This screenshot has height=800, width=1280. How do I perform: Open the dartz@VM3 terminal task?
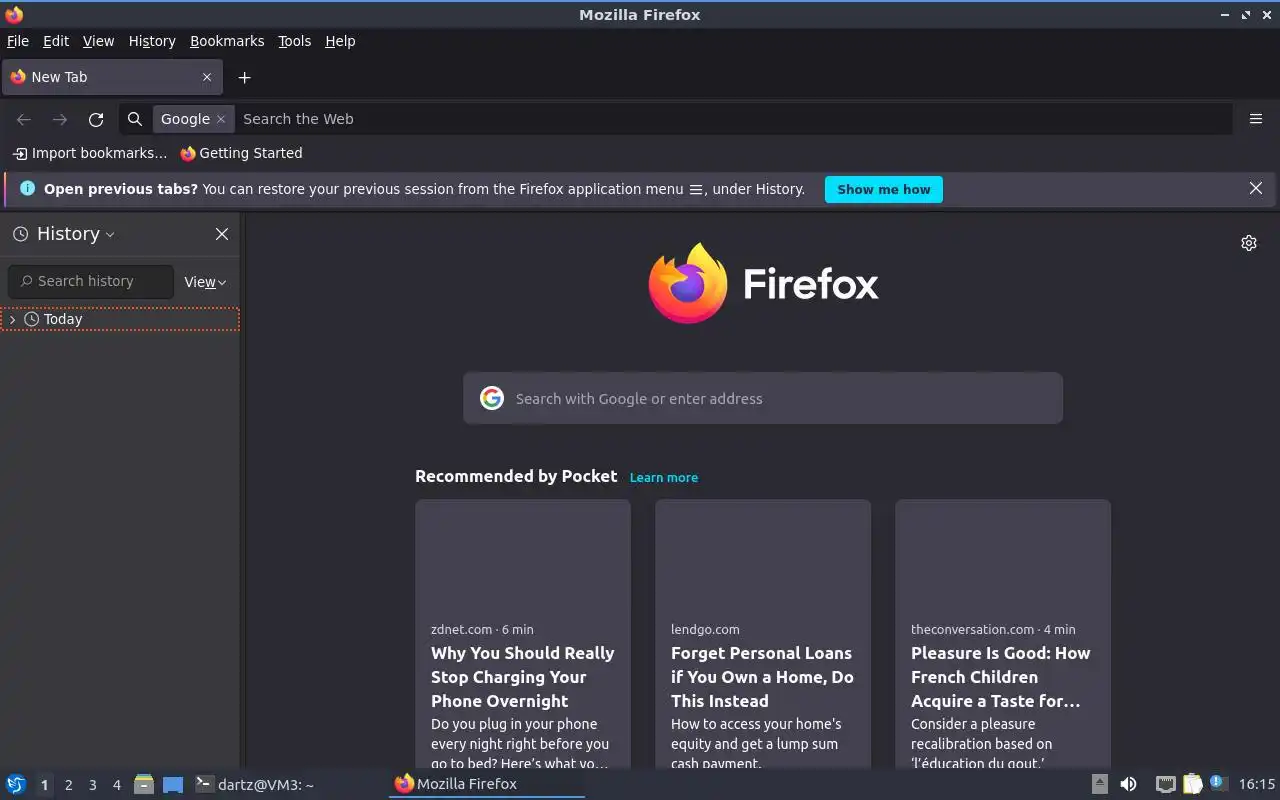click(254, 784)
